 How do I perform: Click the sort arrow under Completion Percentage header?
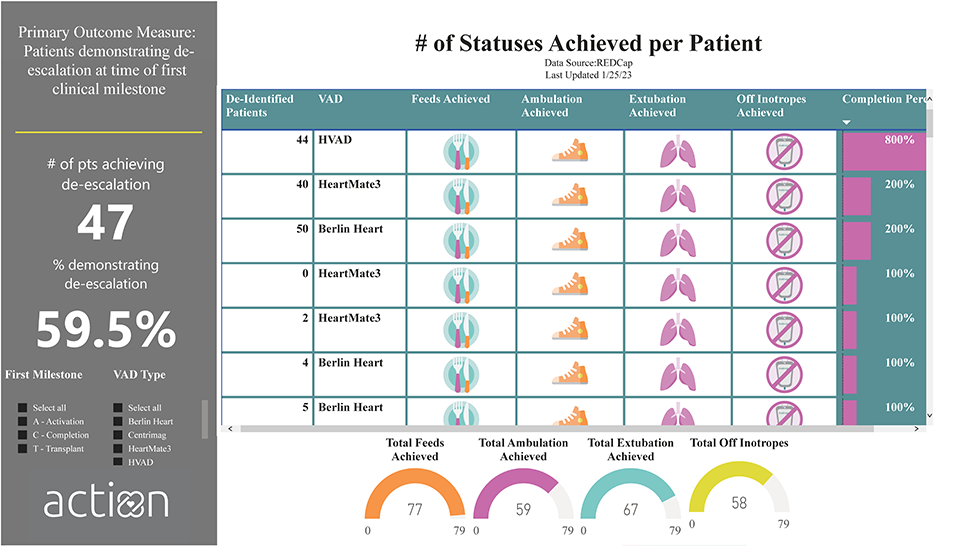[x=848, y=122]
